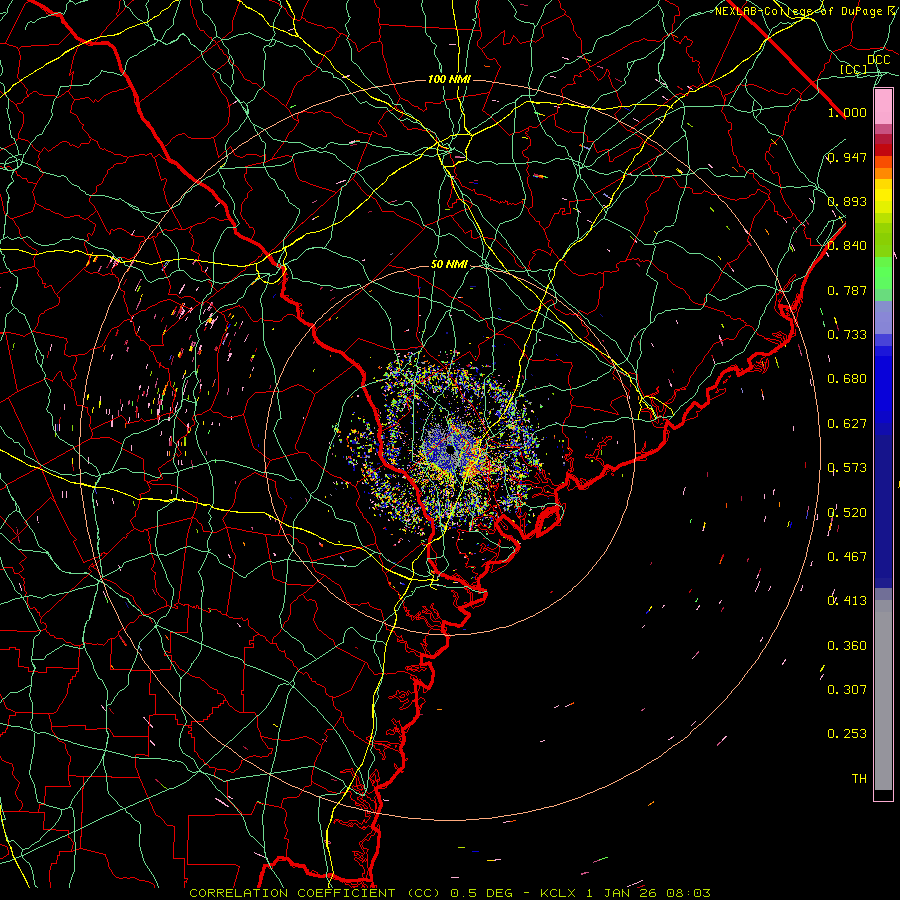Click the 1.000 scale value
900x900 pixels.
[847, 112]
